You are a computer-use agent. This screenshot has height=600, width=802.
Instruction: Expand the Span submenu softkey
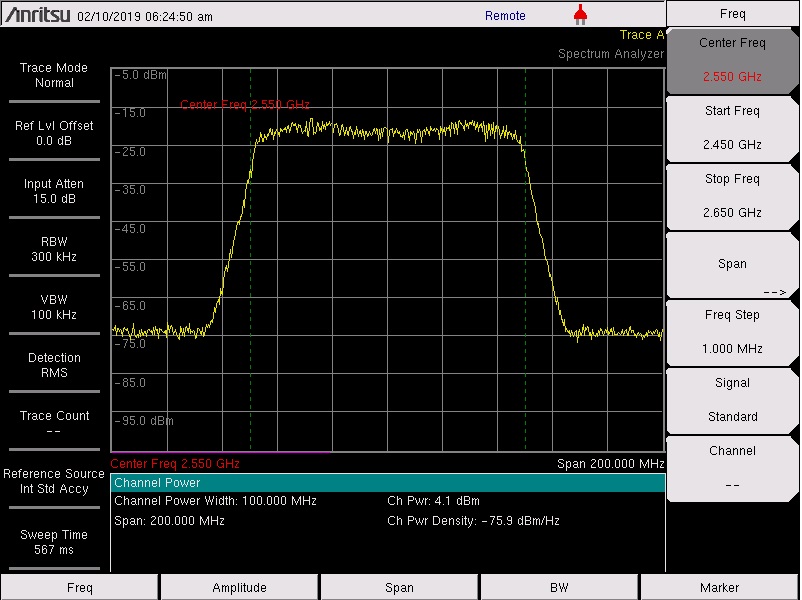[x=732, y=264]
